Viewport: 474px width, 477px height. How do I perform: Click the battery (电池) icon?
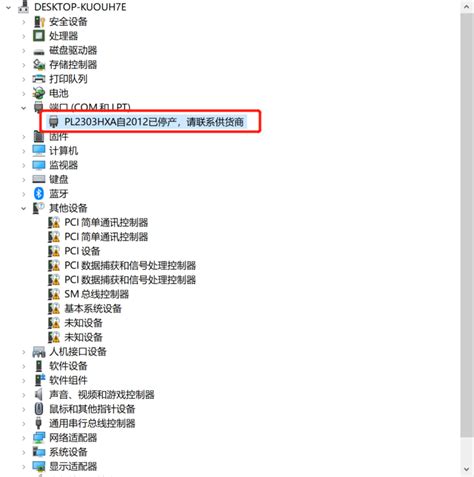(39, 93)
